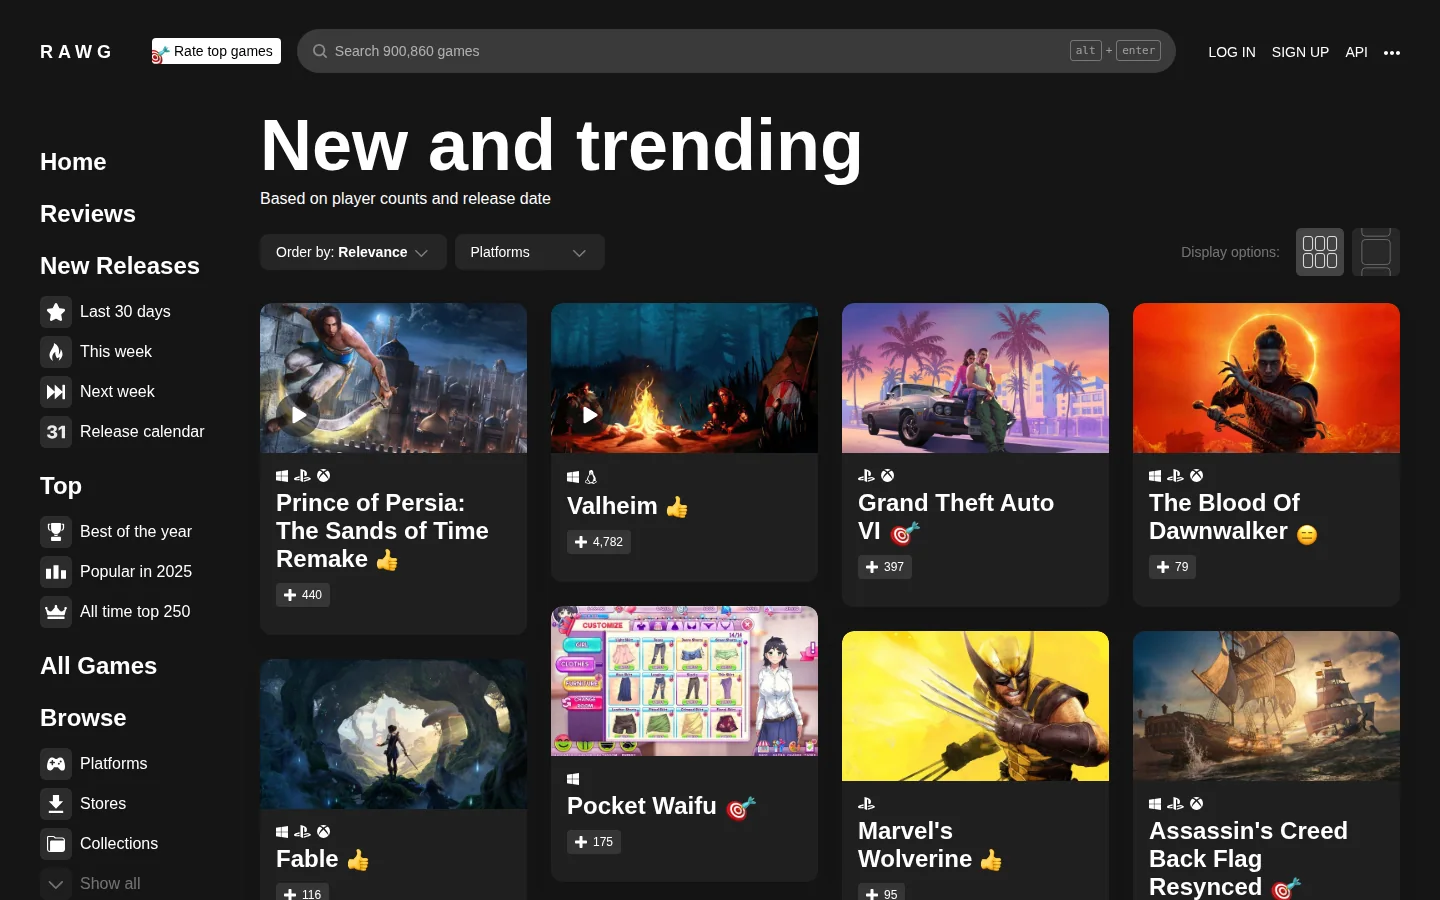
Task: Click the RAWG logo
Action: click(76, 52)
